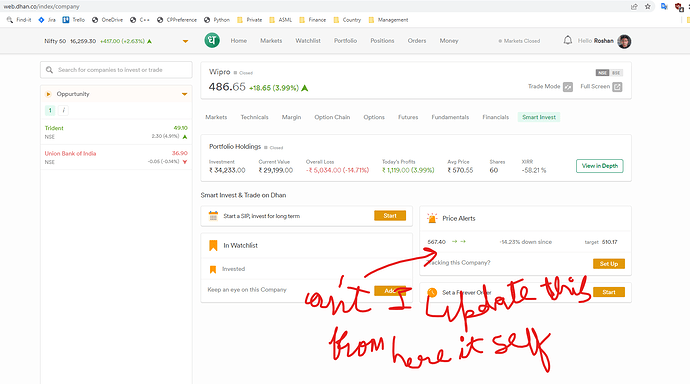Open the OneDrive bookmark
690x384 pixels.
(107, 20)
